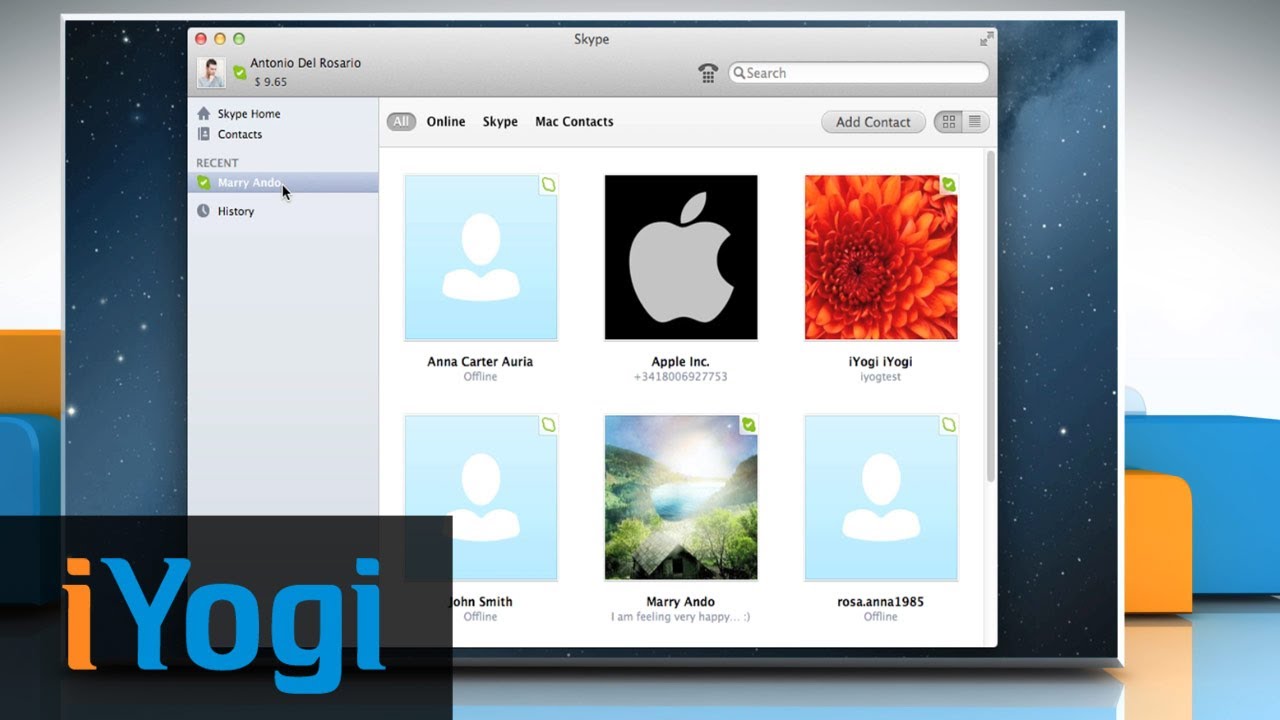The height and width of the screenshot is (720, 1280).
Task: Click Marry Ando's green status icon in Recent
Action: tap(204, 182)
